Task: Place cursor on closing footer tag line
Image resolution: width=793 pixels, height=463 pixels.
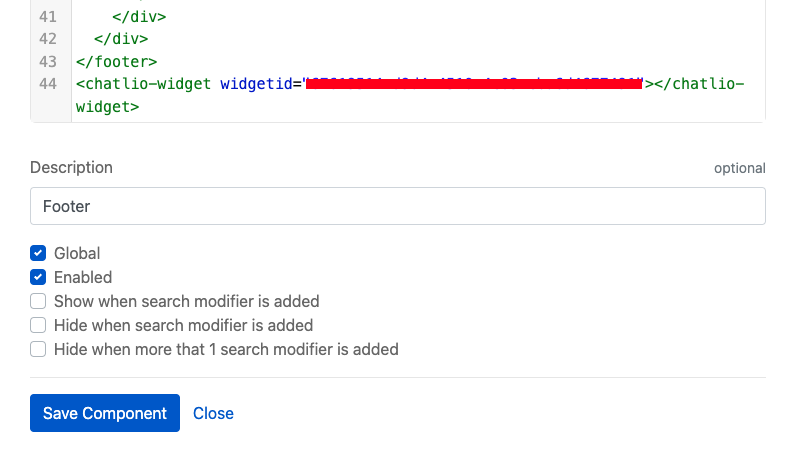Action: (x=116, y=62)
